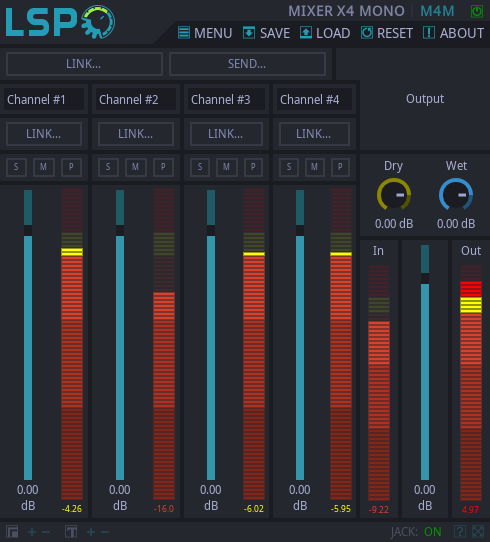The width and height of the screenshot is (490, 542).
Task: Decrease UI scaling with first minus icon
Action: (x=46, y=532)
